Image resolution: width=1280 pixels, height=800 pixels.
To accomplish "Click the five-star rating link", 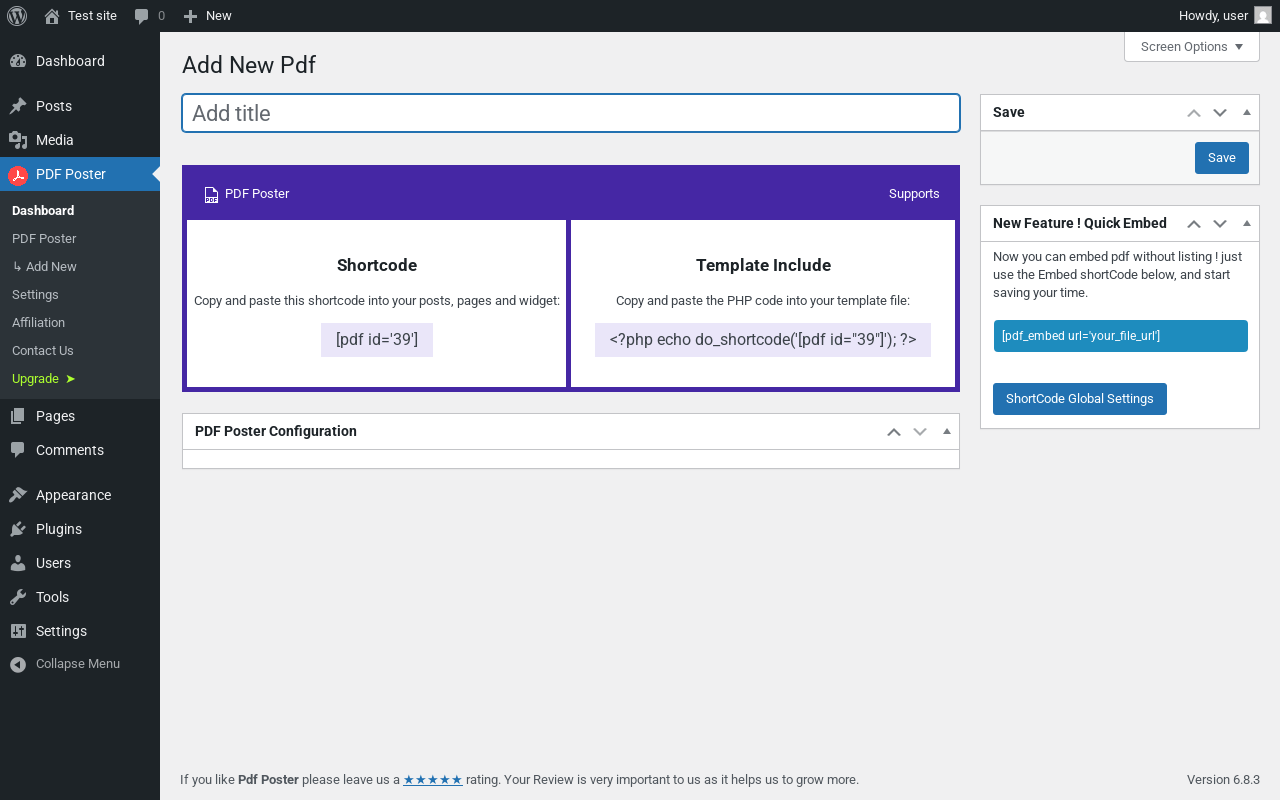I will [x=432, y=780].
